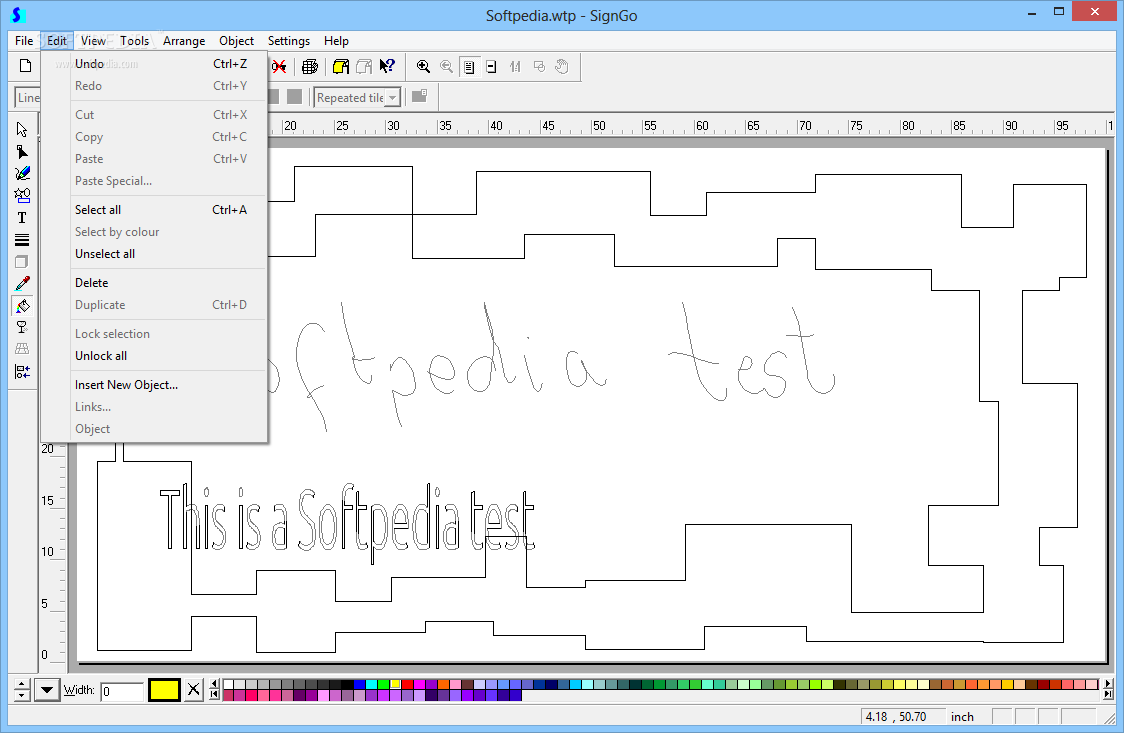Choose Unlock all menu entry
Image resolution: width=1124 pixels, height=733 pixels.
[154, 356]
